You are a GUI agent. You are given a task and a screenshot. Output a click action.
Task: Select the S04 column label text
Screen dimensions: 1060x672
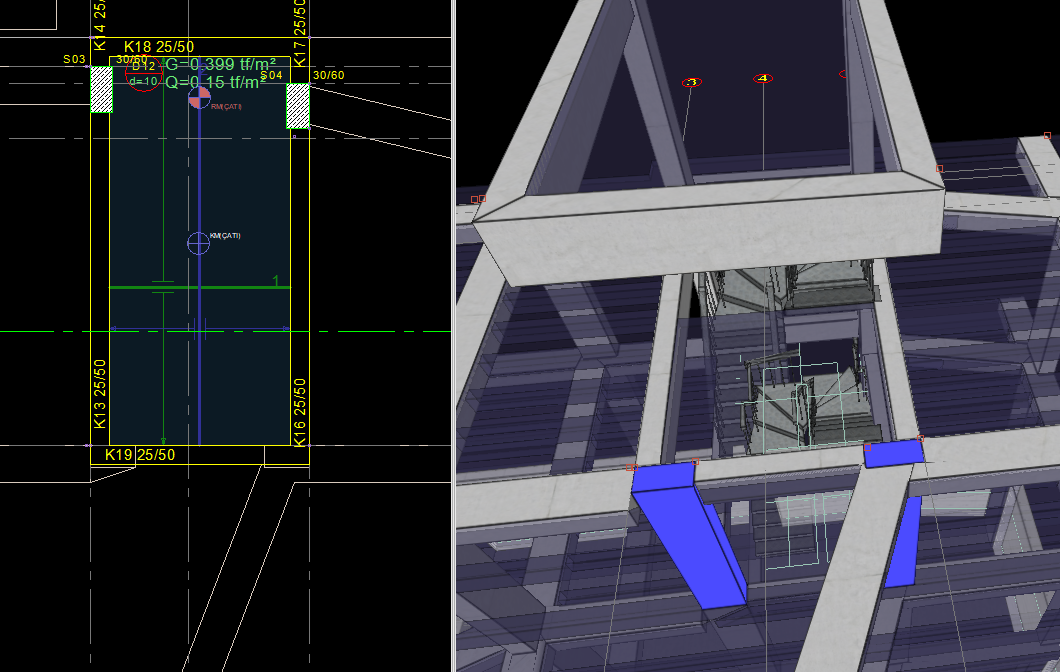pos(272,75)
